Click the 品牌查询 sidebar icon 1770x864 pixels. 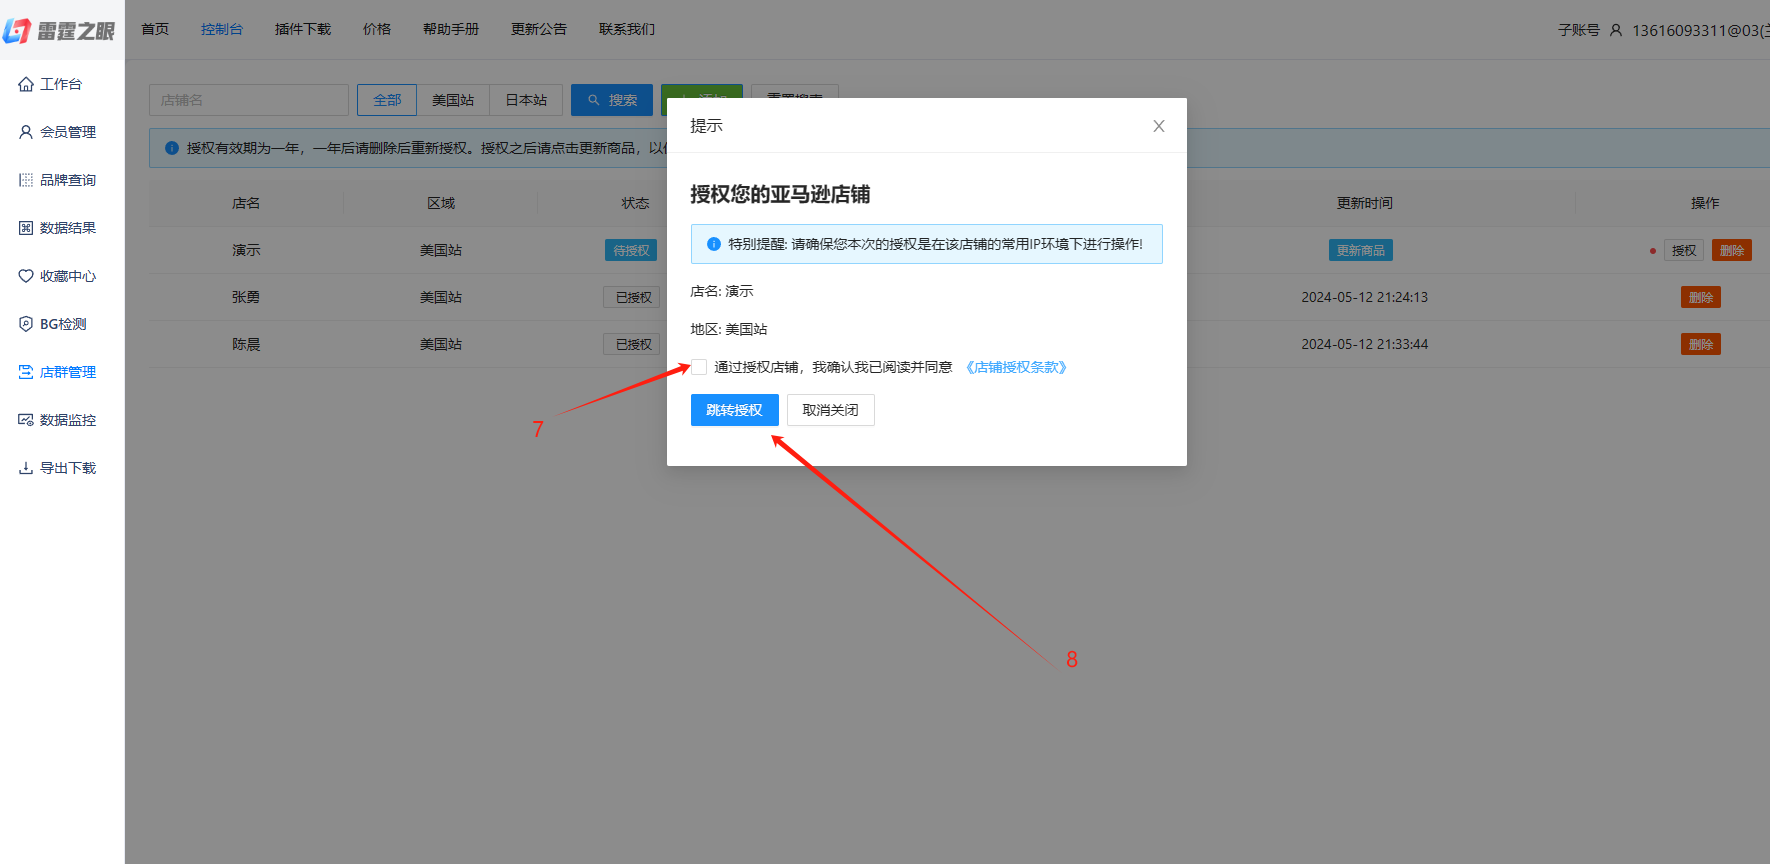point(26,180)
